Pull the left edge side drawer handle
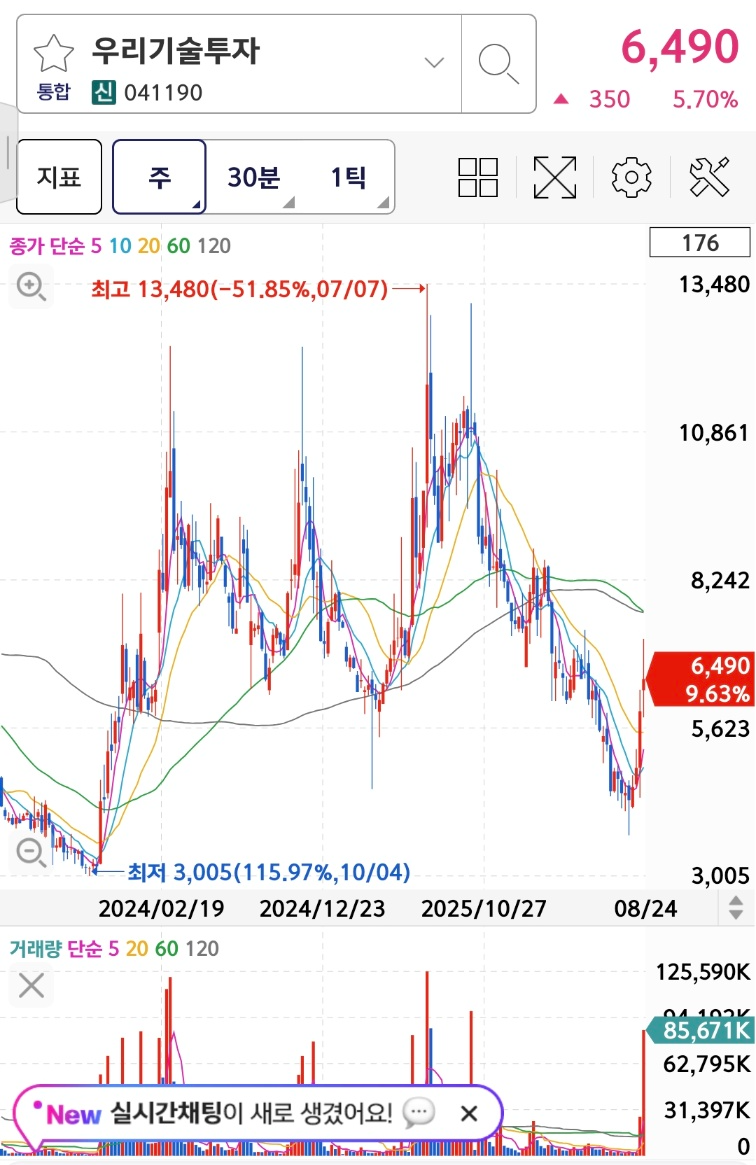Viewport: 756px width, 1165px height. click(x=7, y=152)
